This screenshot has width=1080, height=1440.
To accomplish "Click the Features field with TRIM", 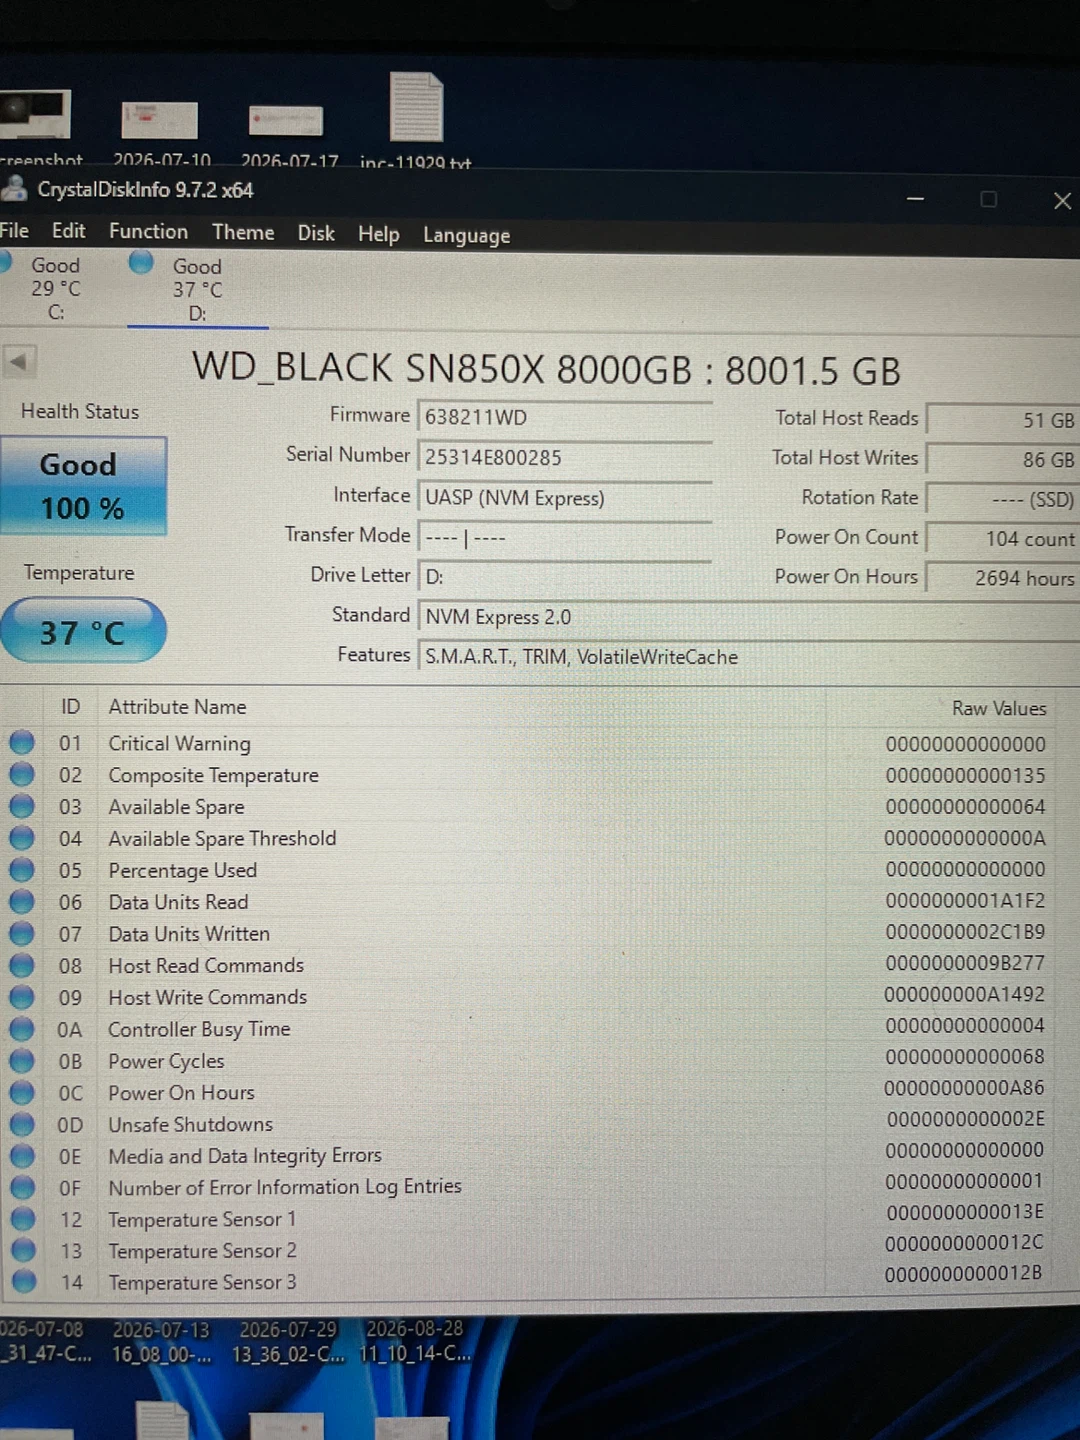I will [x=748, y=657].
